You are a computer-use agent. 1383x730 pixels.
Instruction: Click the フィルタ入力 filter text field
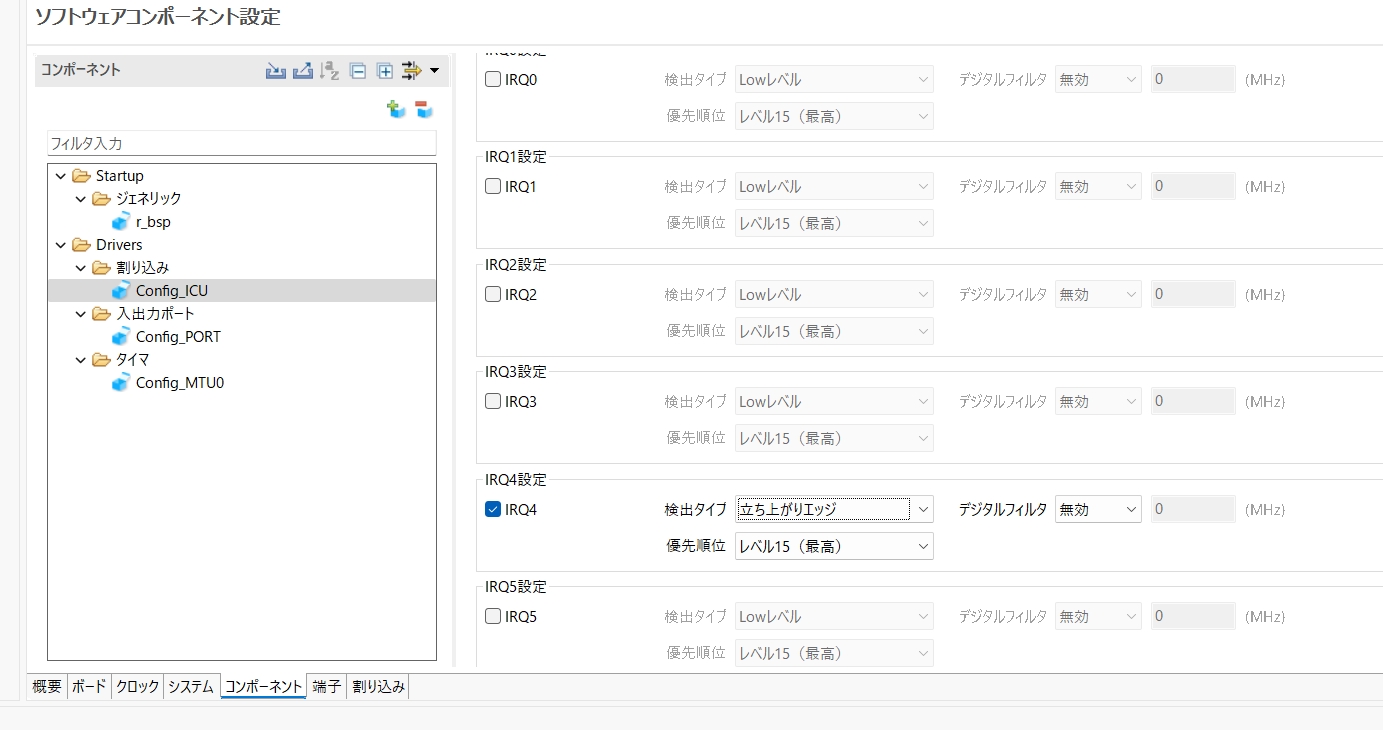241,143
